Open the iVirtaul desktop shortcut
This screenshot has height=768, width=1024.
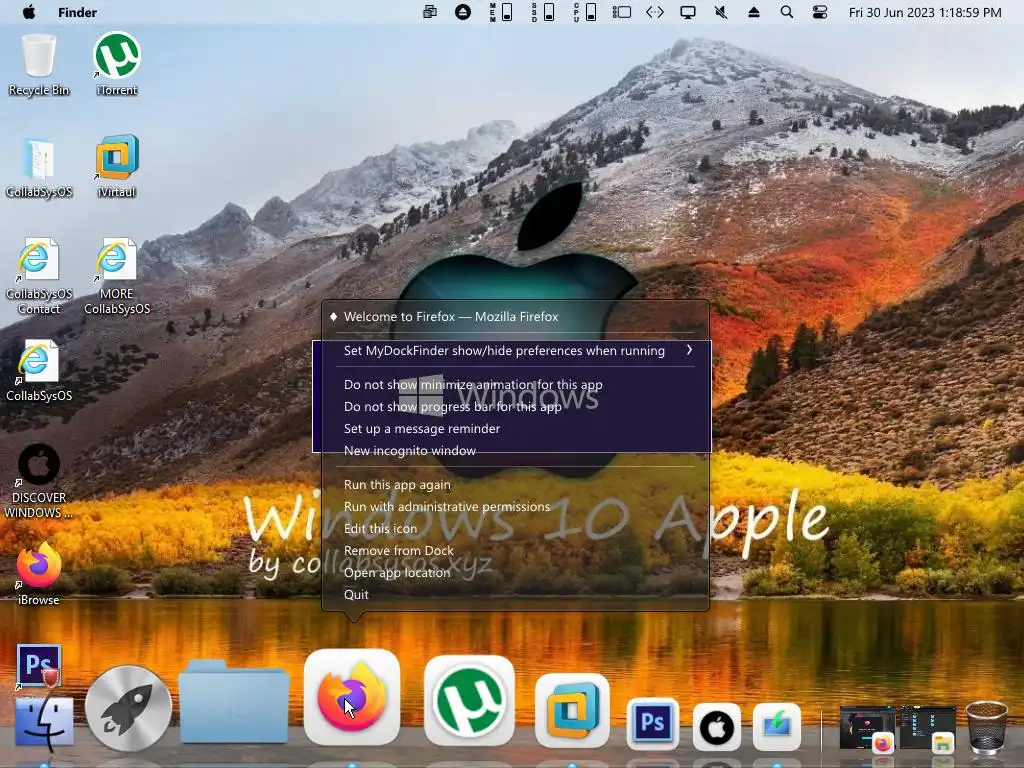point(117,167)
